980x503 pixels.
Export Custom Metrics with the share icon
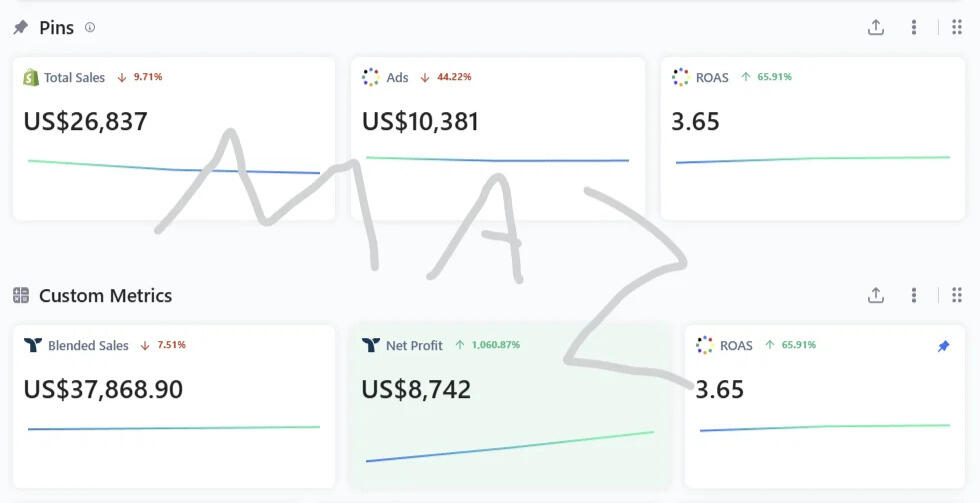(876, 295)
